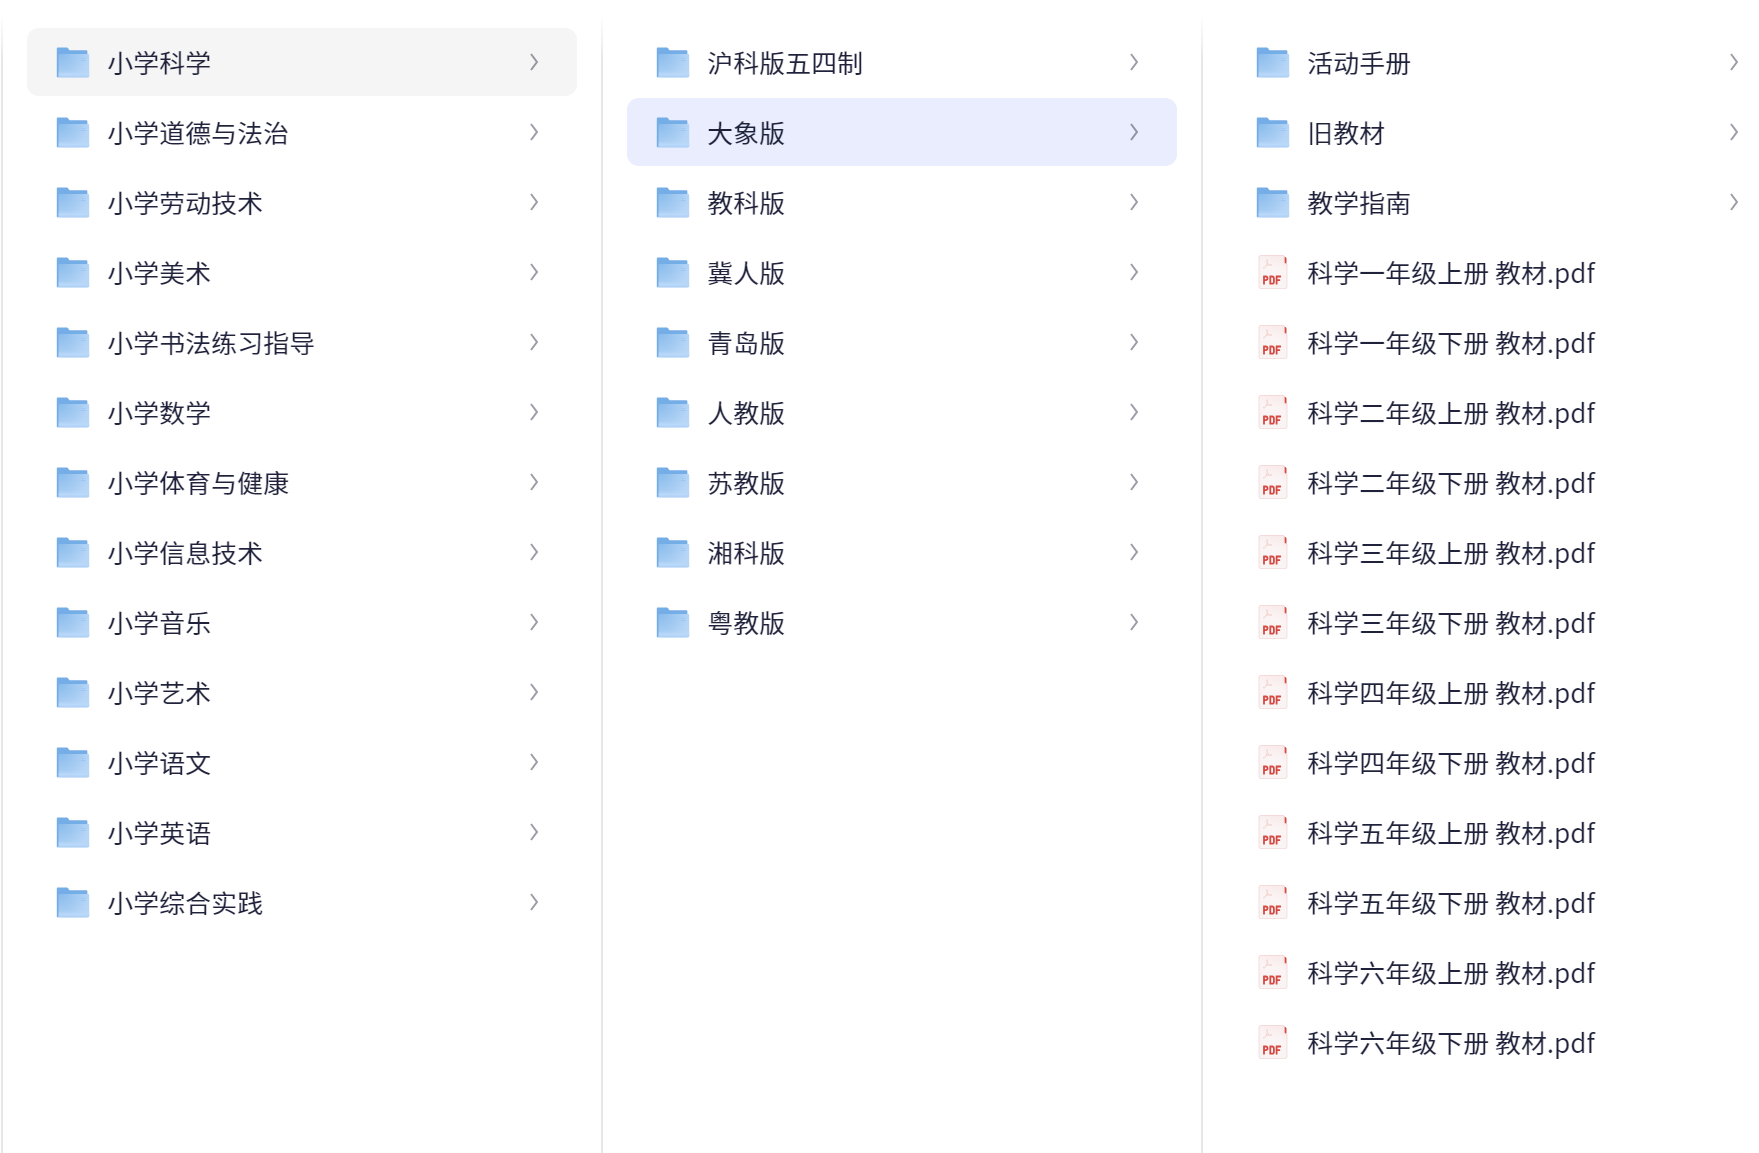Click the folder icon beside 小学劳动技术

[x=73, y=202]
